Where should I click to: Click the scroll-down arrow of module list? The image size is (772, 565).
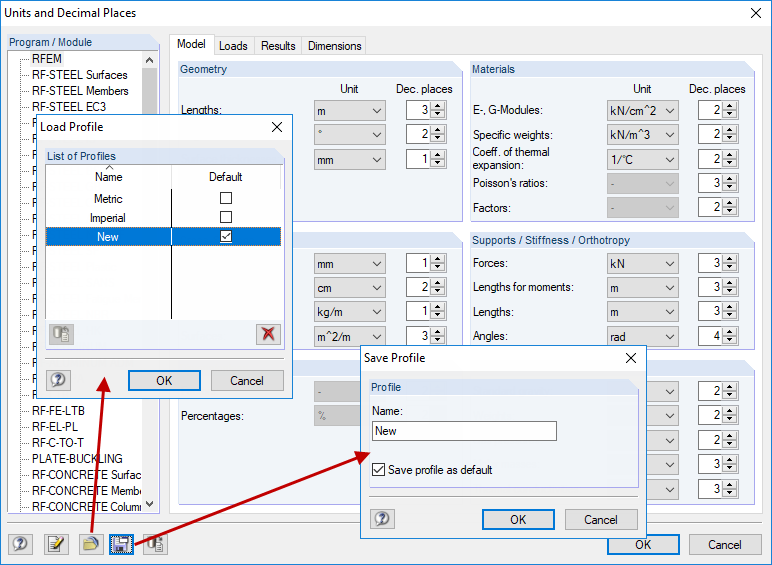(150, 504)
